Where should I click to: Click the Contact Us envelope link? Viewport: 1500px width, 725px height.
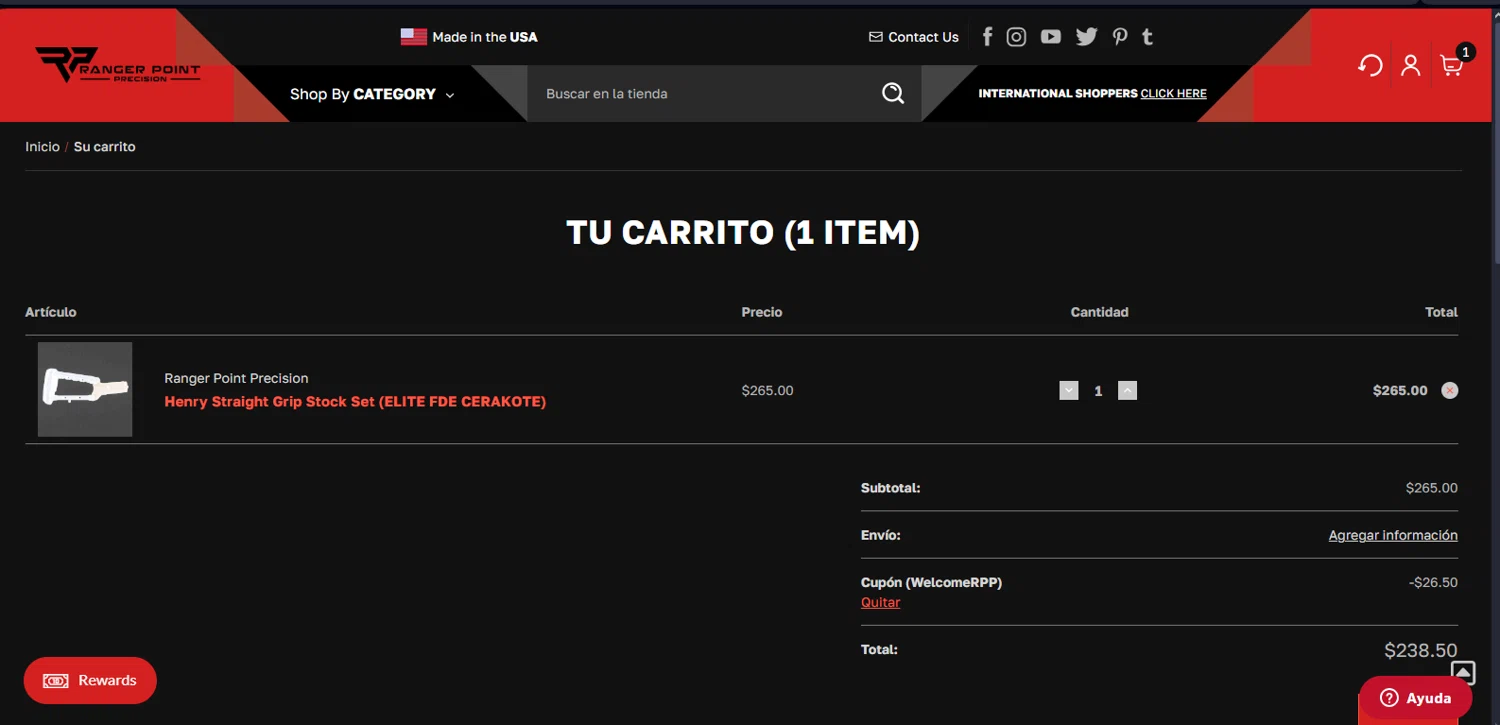[x=914, y=37]
